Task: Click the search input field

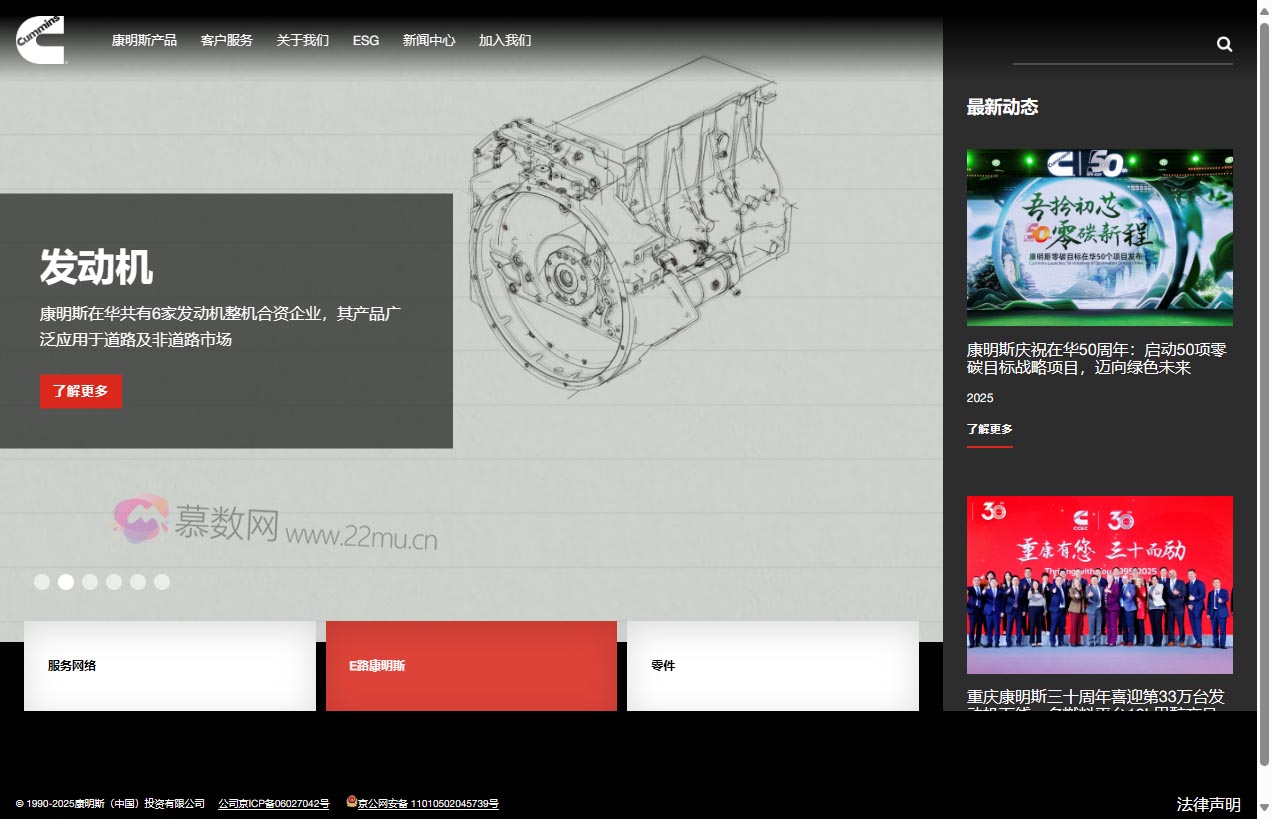Action: (x=1110, y=45)
